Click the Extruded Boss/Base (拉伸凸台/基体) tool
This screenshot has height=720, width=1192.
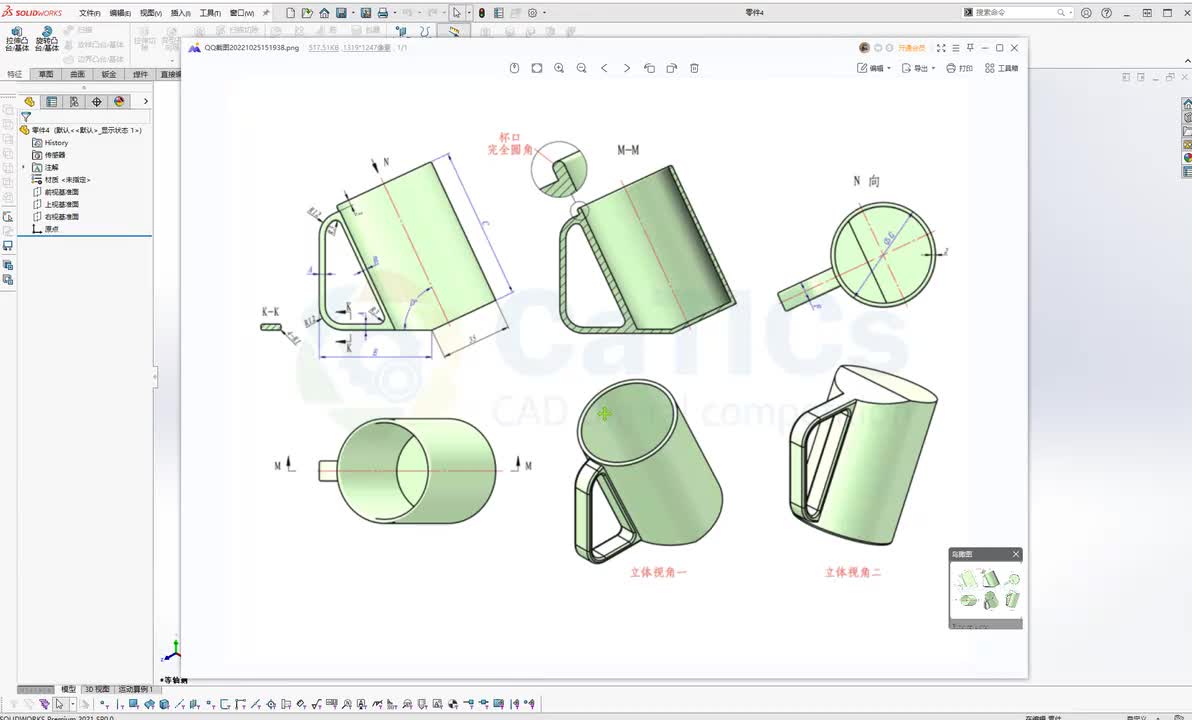coord(17,39)
